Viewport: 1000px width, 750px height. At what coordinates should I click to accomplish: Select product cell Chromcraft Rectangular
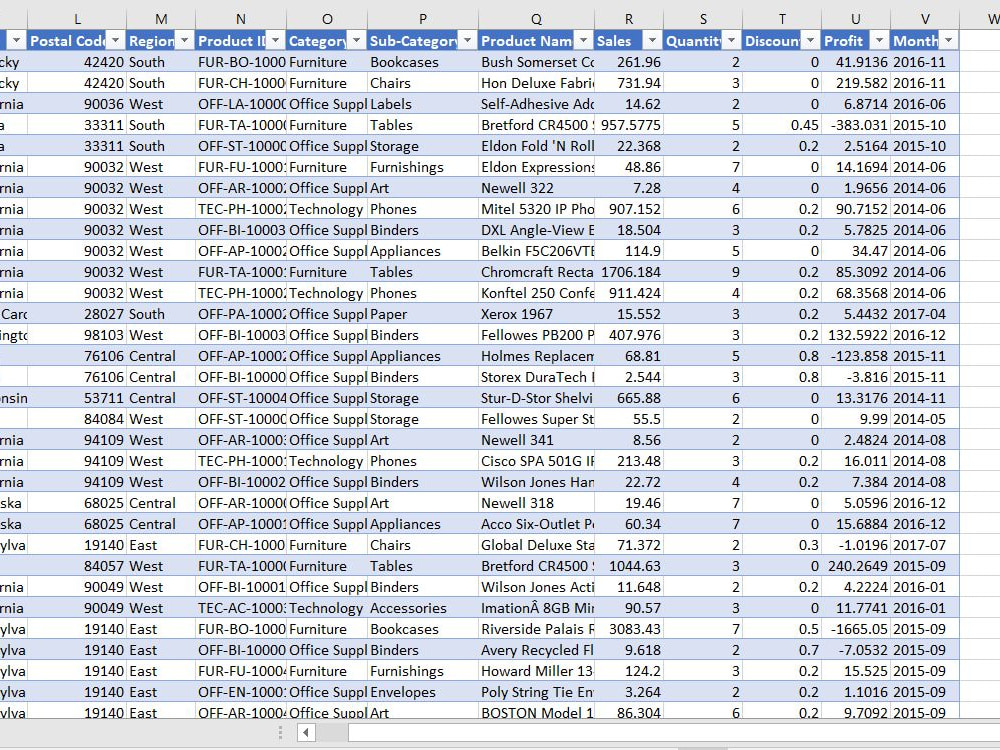point(536,272)
